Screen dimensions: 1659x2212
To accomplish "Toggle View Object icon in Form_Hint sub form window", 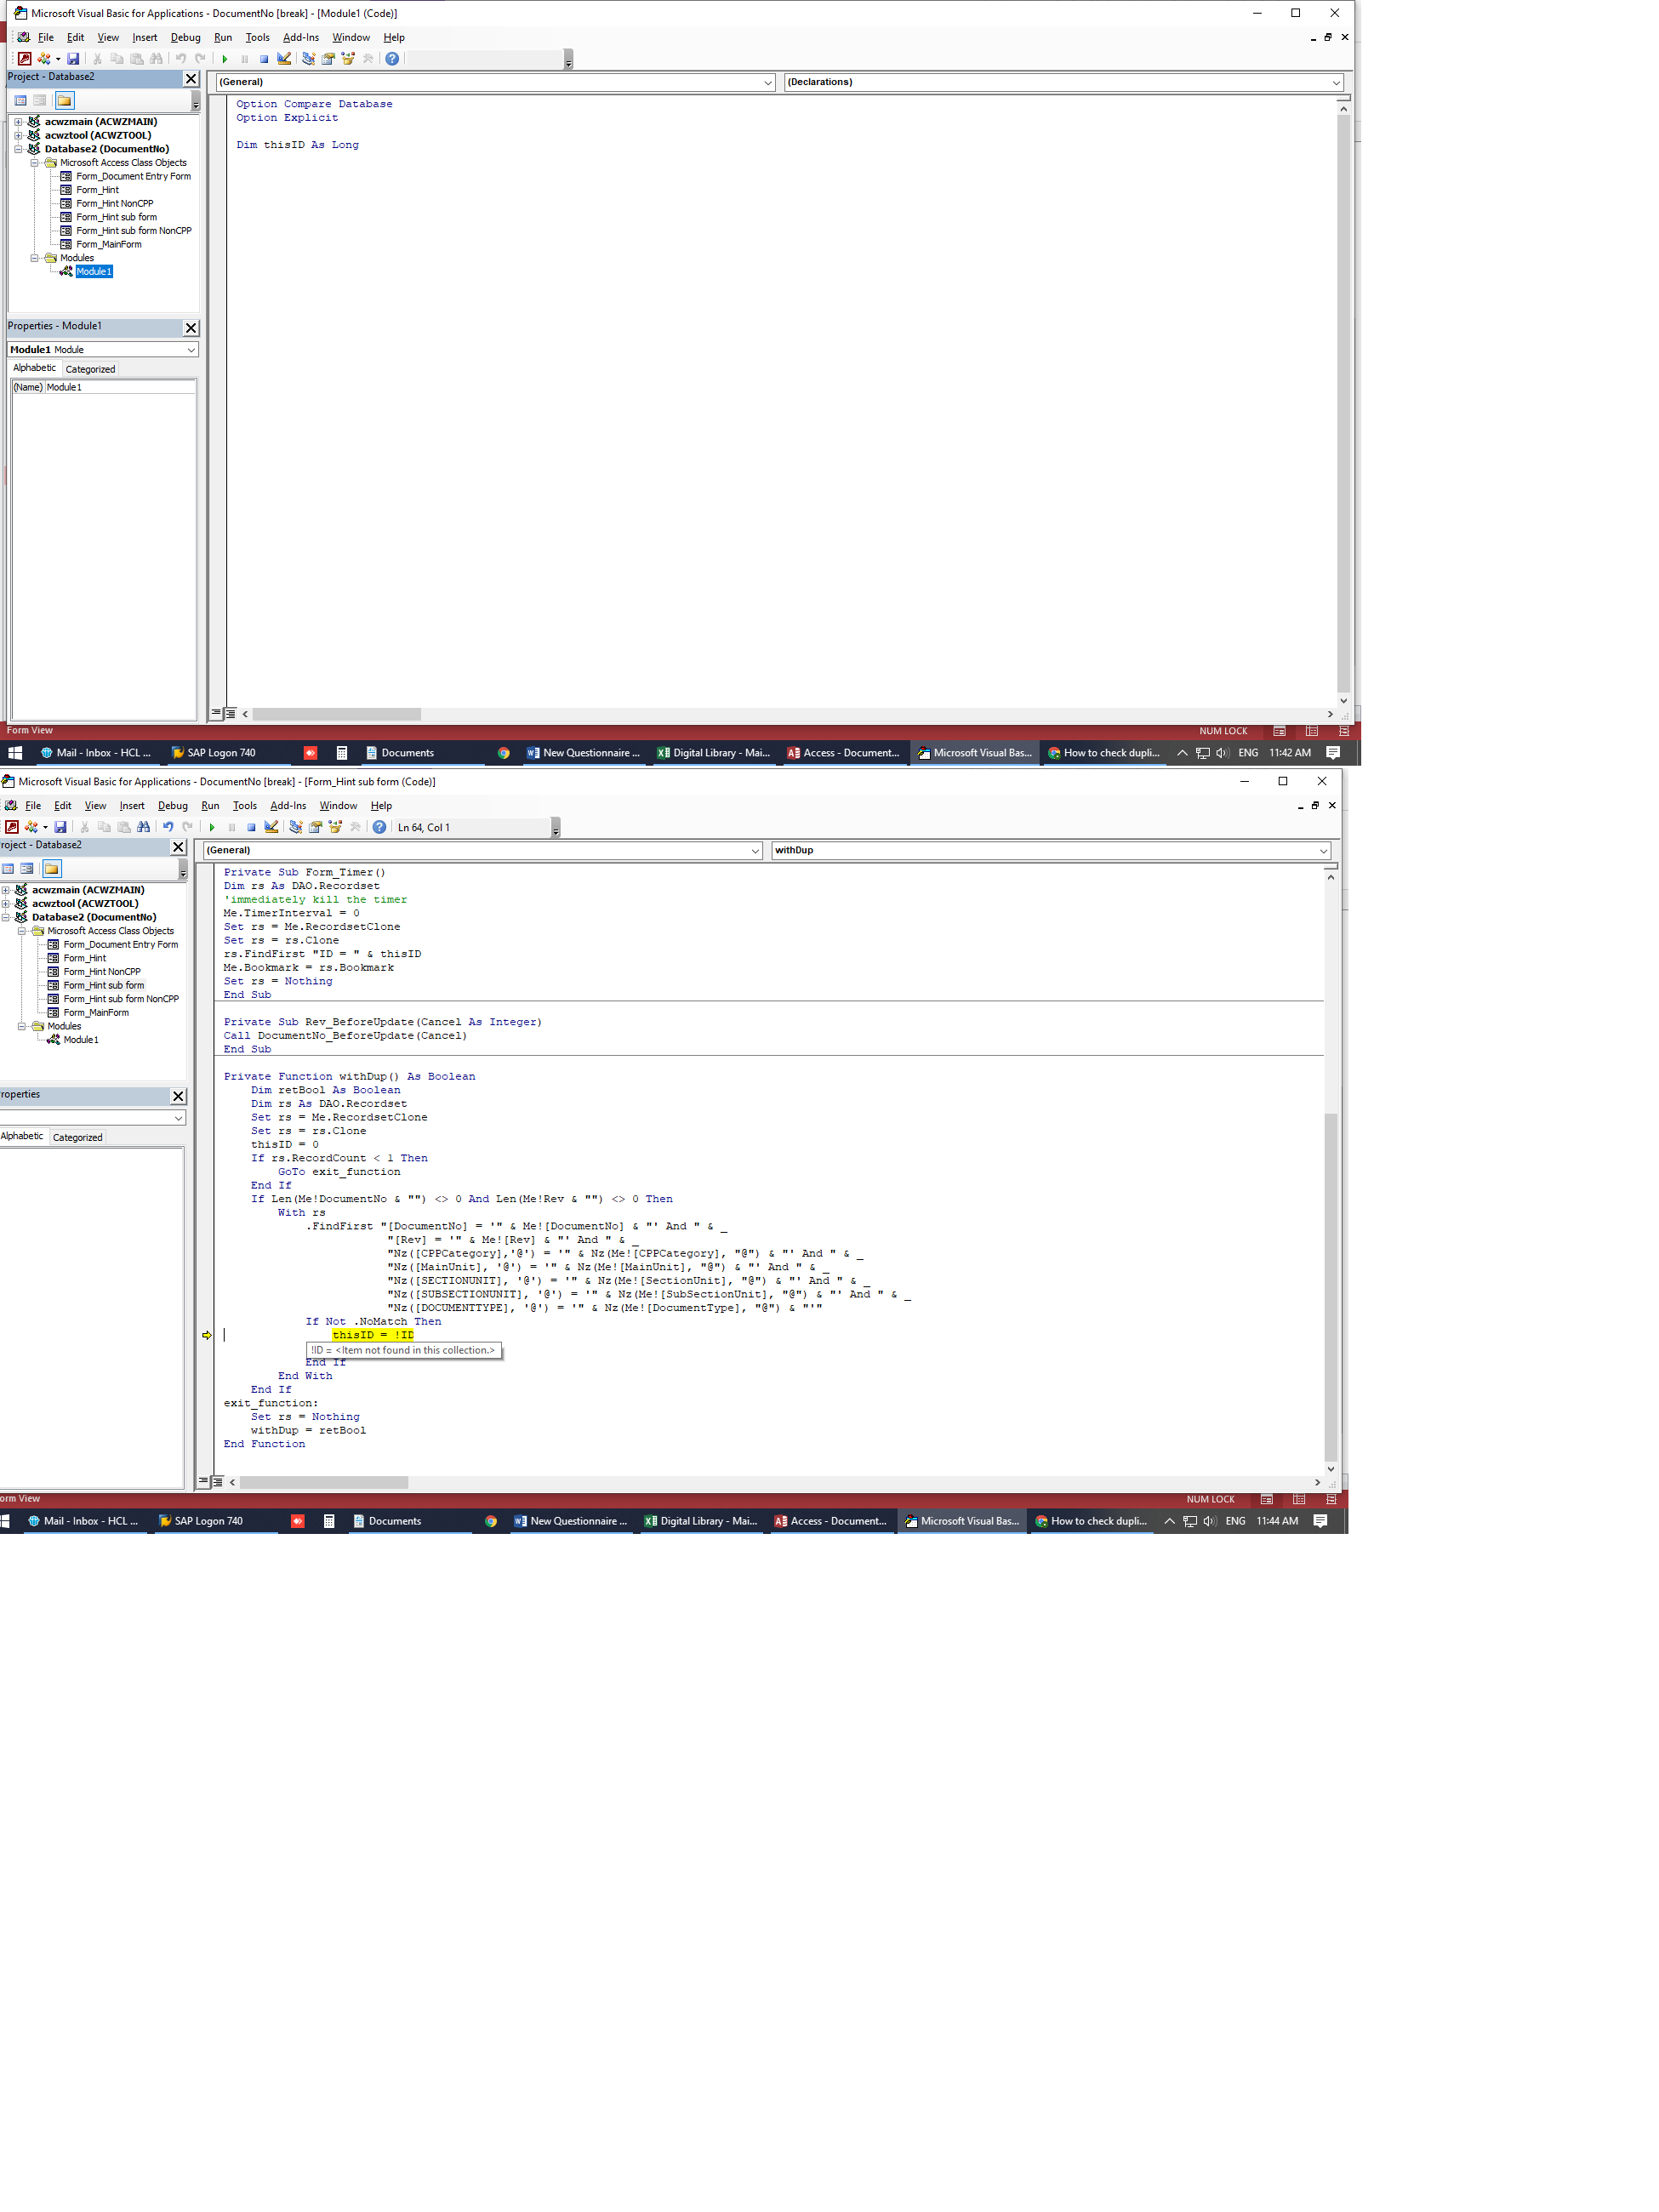I will (x=27, y=868).
